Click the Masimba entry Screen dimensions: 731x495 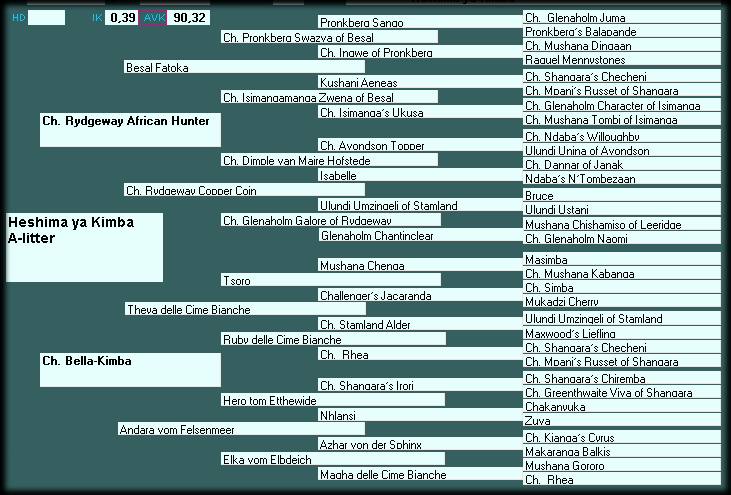[x=622, y=259]
